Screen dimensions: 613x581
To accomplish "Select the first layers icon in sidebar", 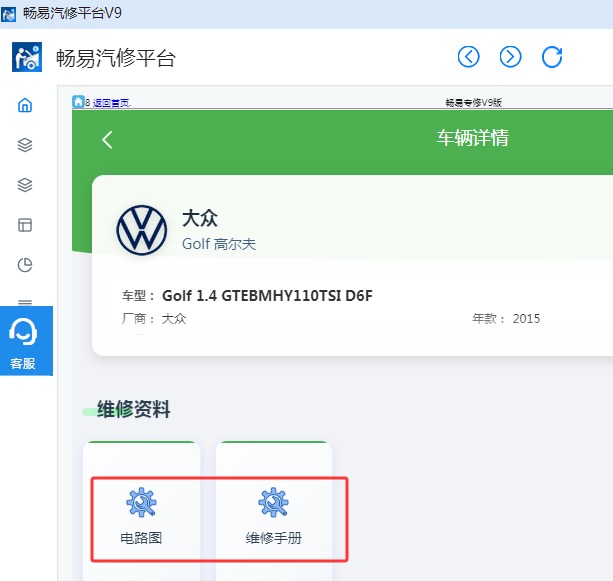I will tap(25, 145).
